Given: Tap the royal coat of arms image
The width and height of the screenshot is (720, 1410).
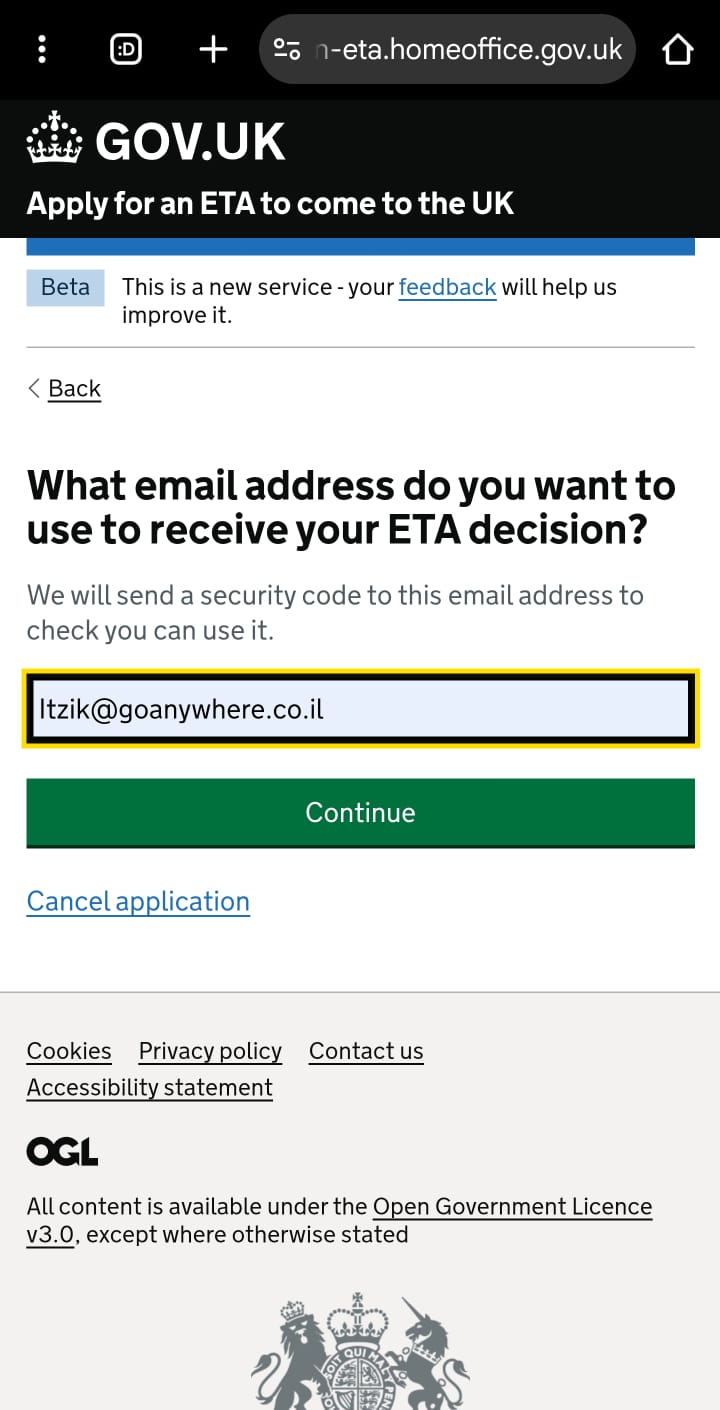Looking at the screenshot, I should pyautogui.click(x=360, y=1350).
